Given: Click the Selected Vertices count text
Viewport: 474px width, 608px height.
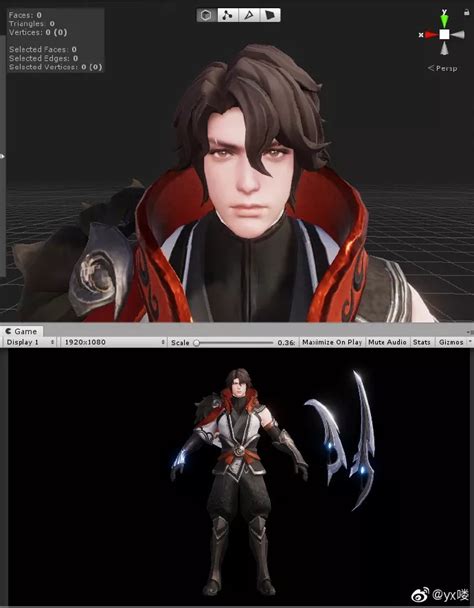Looking at the screenshot, I should point(55,67).
